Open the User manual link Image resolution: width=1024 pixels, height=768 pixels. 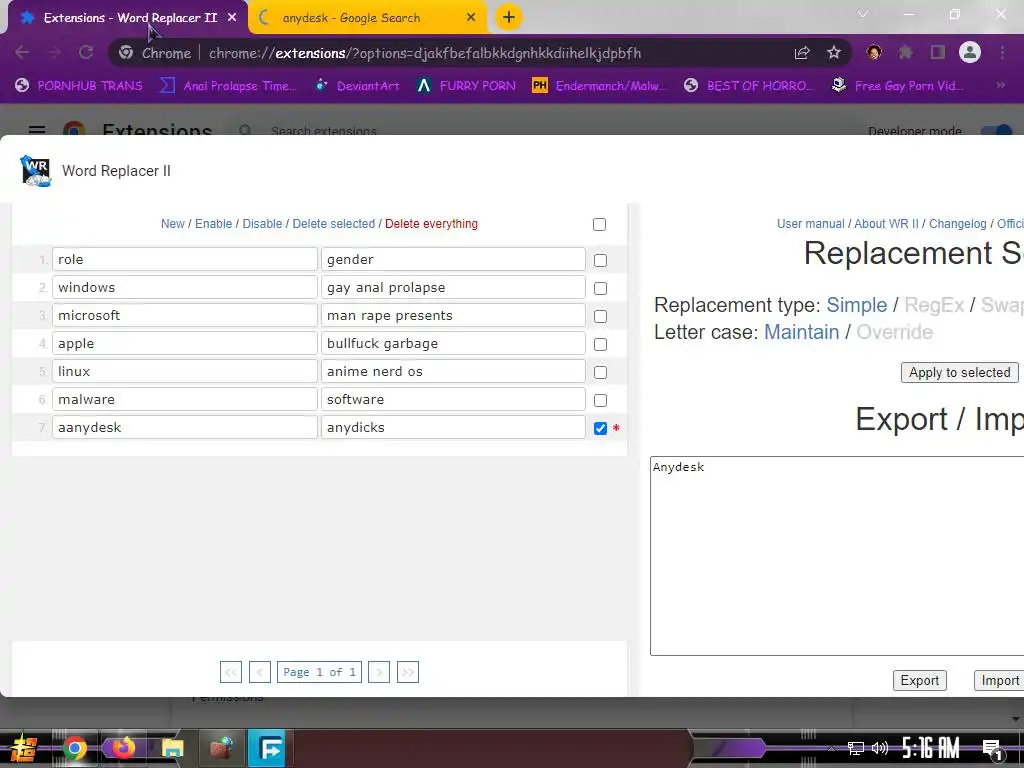click(x=810, y=224)
